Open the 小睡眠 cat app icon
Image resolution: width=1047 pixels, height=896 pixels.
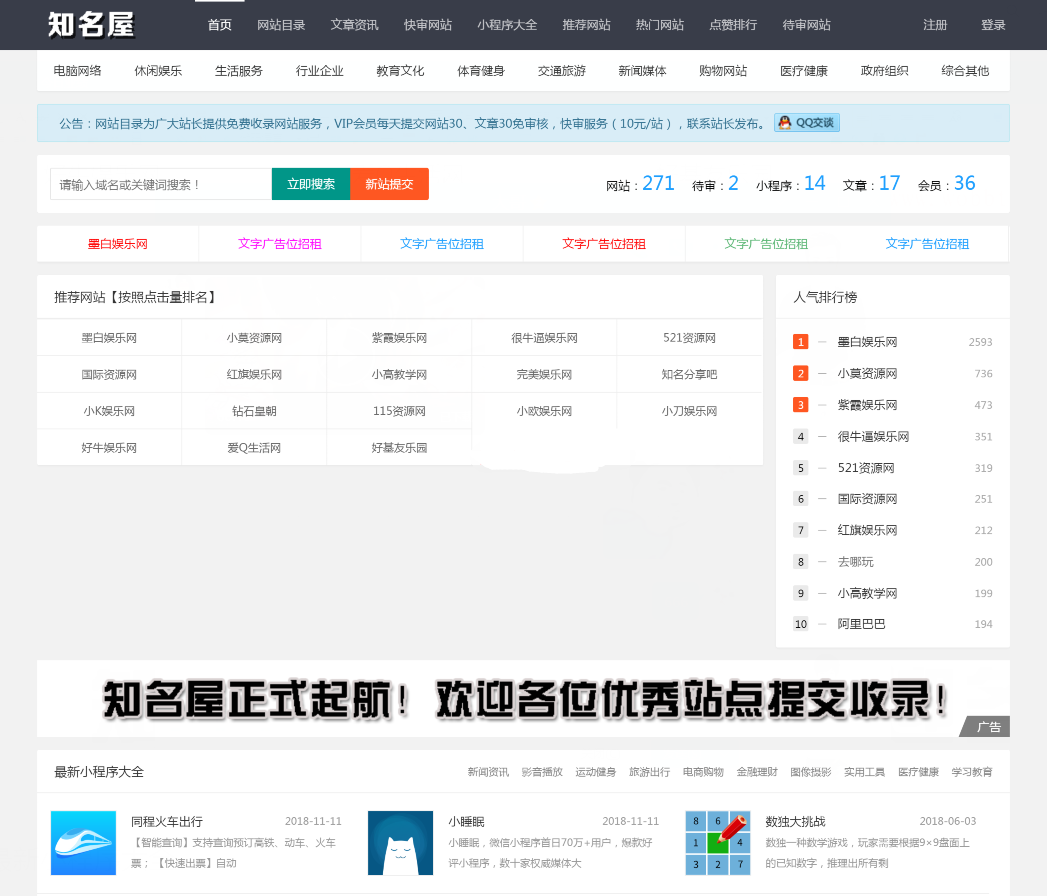coord(400,843)
